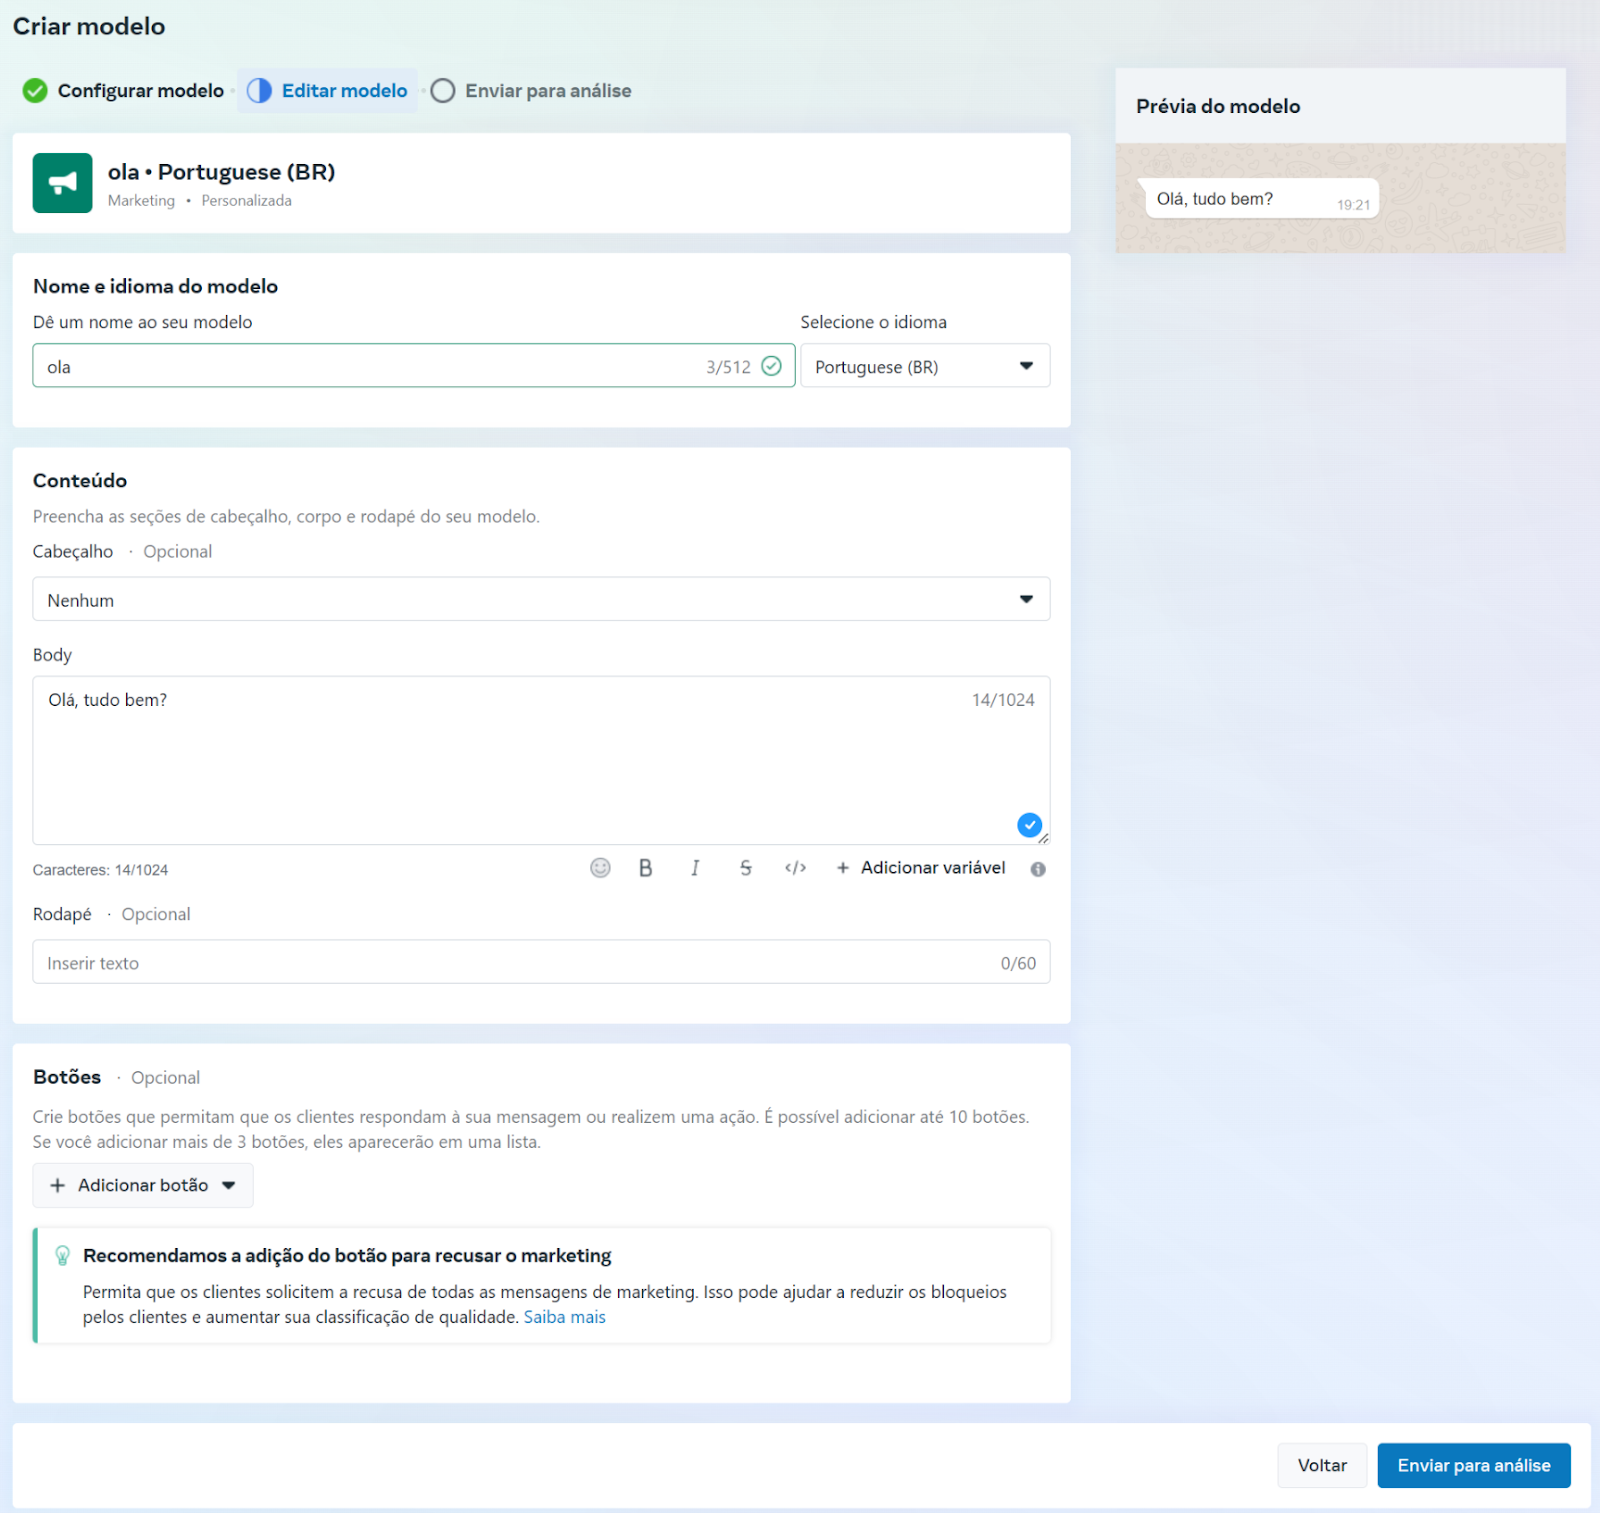Click Adicionar variável button
The image size is (1600, 1513).
[x=921, y=868]
